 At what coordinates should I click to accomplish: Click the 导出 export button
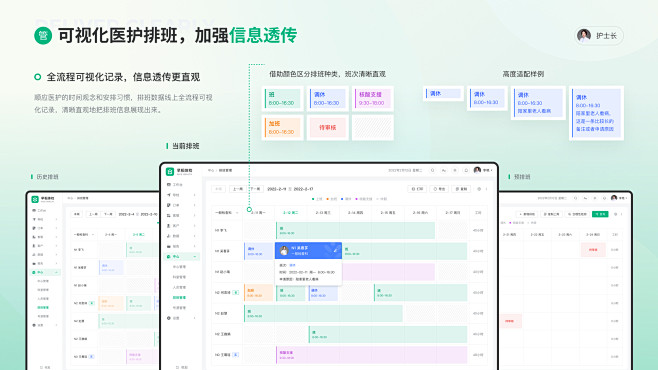(439, 189)
